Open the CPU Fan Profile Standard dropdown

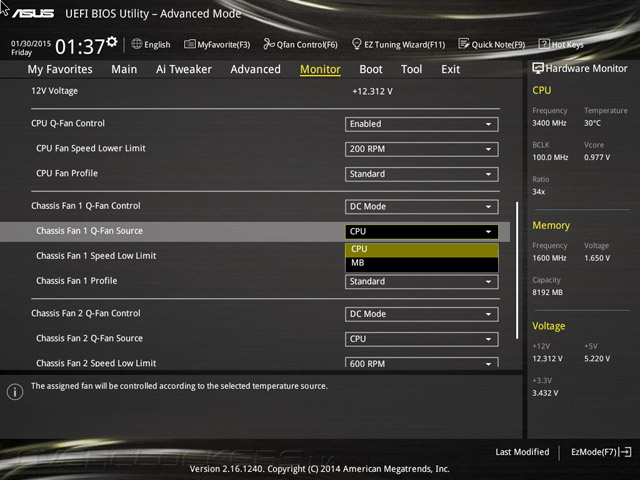pos(422,174)
